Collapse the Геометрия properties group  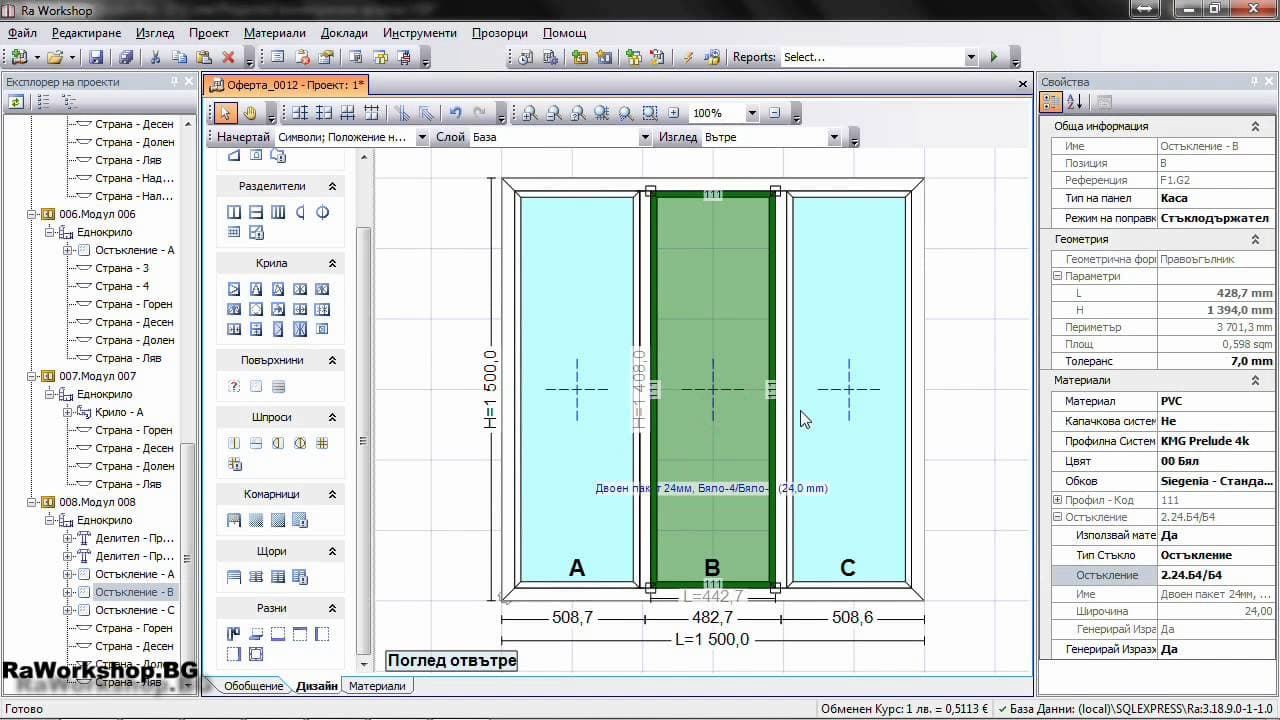tap(1255, 240)
